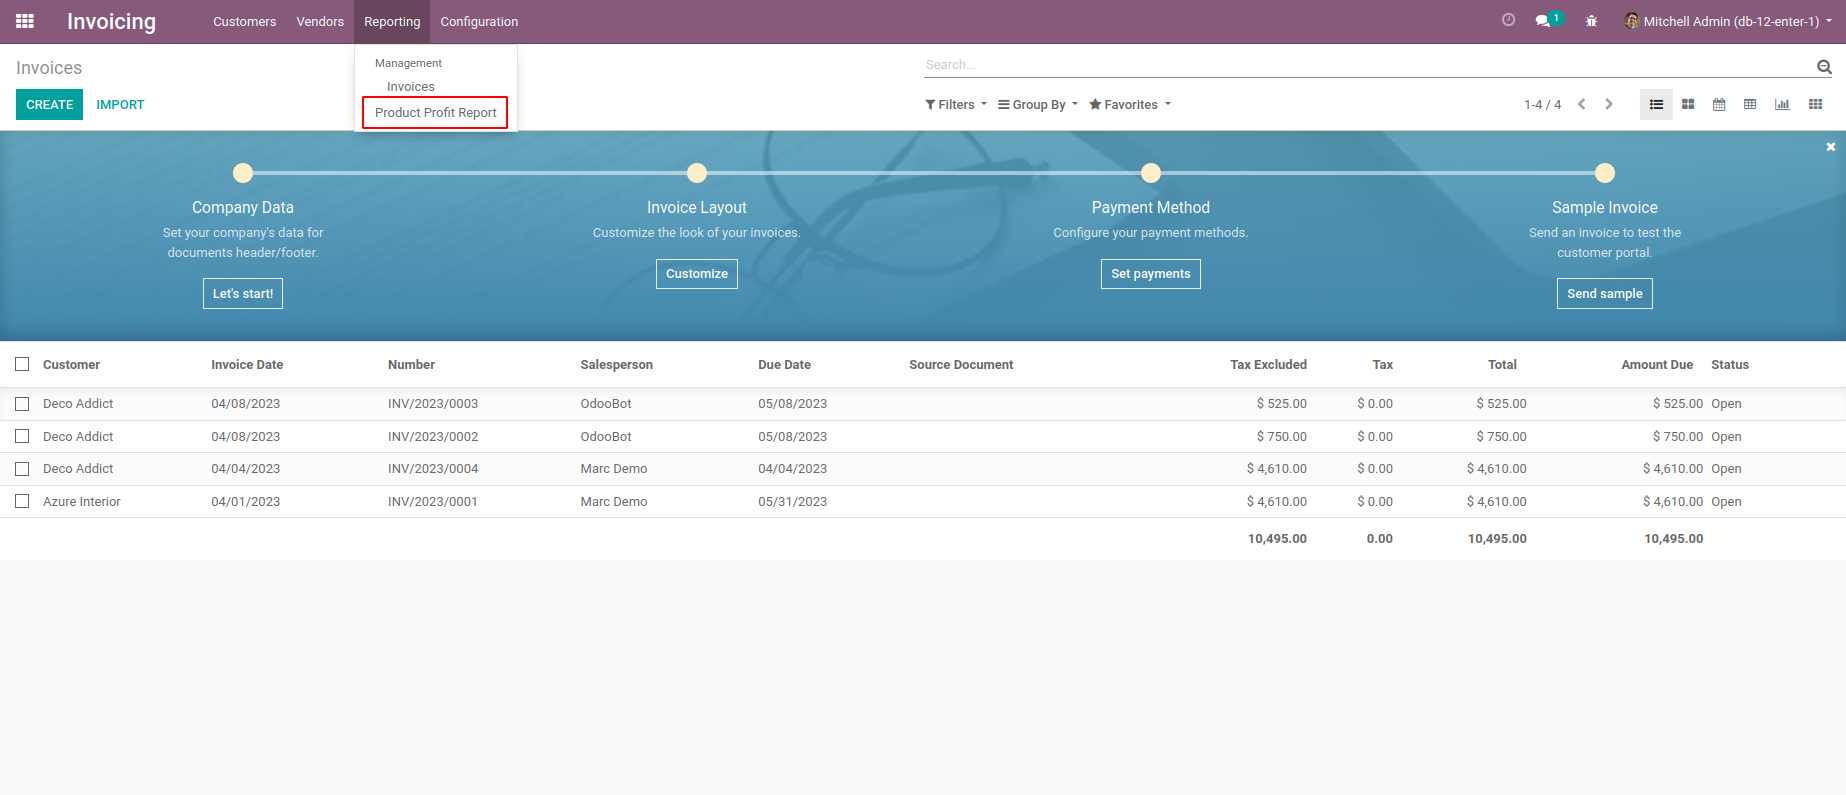Sort by Customer column header
The width and height of the screenshot is (1846, 795).
point(71,364)
